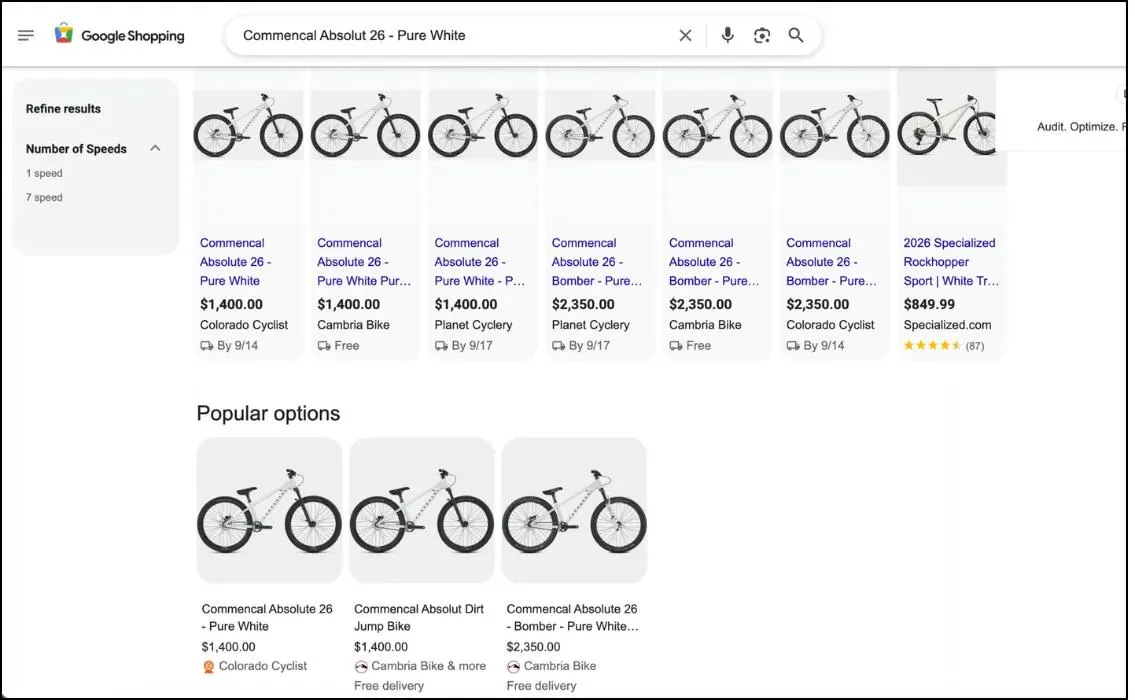
Task: Click bike image above Colorado Cyclist $1,400 listing
Action: (248, 125)
